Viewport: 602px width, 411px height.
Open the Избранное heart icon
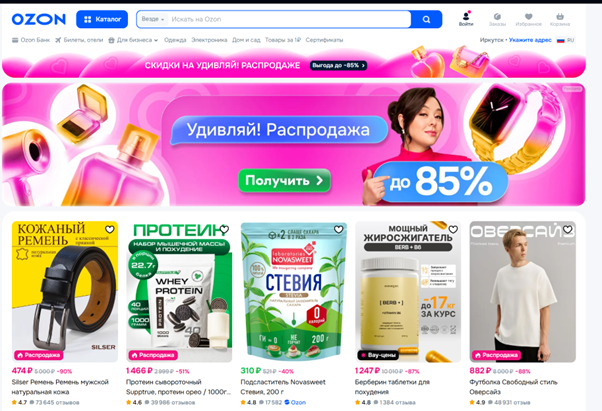pyautogui.click(x=529, y=20)
